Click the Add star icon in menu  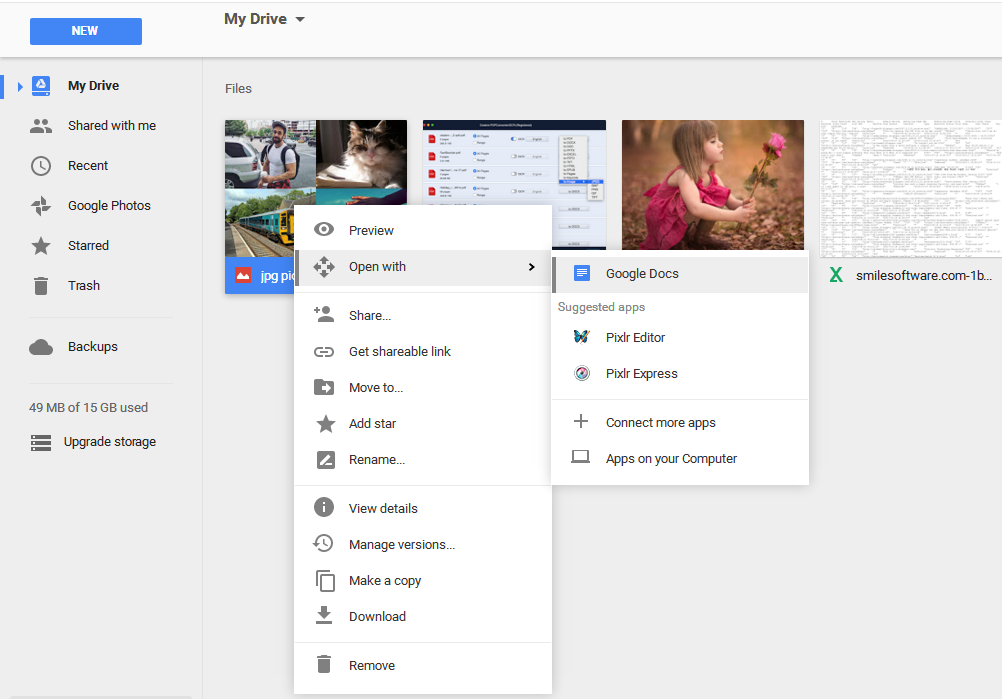pyautogui.click(x=325, y=424)
